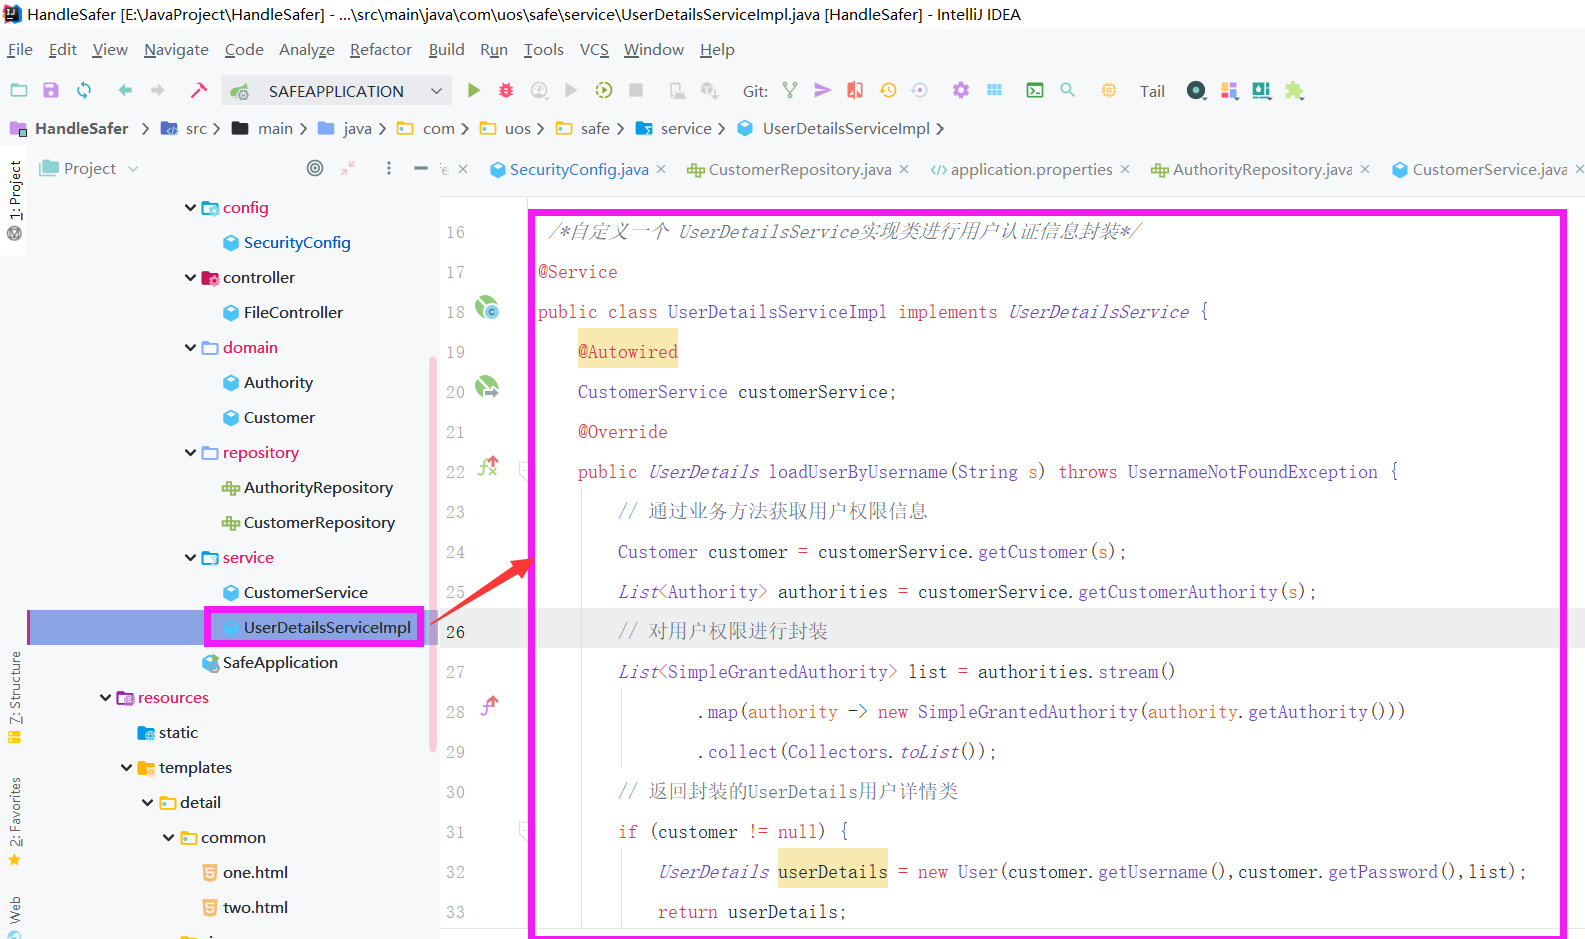
Task: Open the Refactor menu
Action: [380, 50]
